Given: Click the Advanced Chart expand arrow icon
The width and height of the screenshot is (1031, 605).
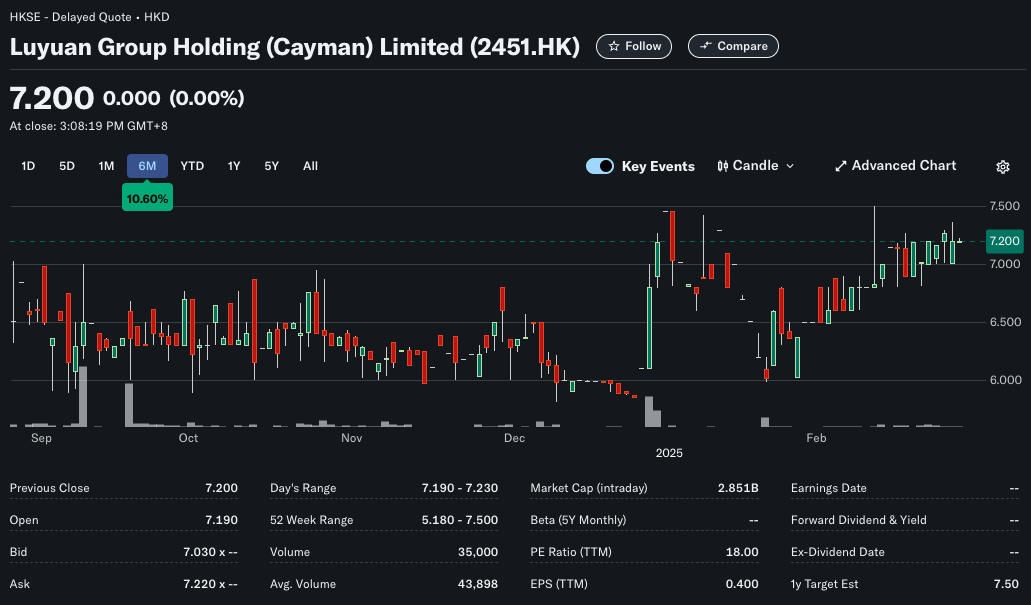Looking at the screenshot, I should click(840, 166).
